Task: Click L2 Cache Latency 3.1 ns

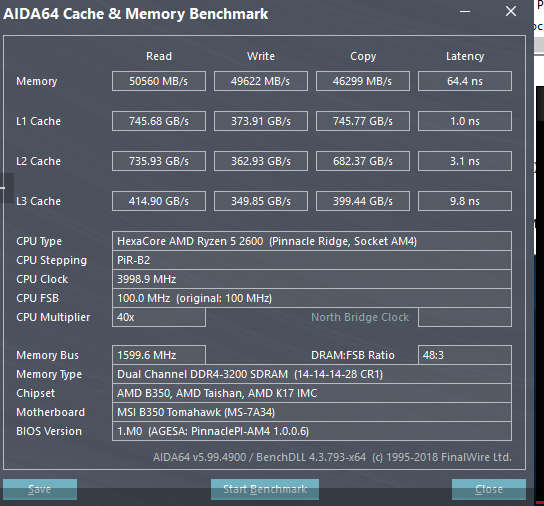Action: point(465,161)
